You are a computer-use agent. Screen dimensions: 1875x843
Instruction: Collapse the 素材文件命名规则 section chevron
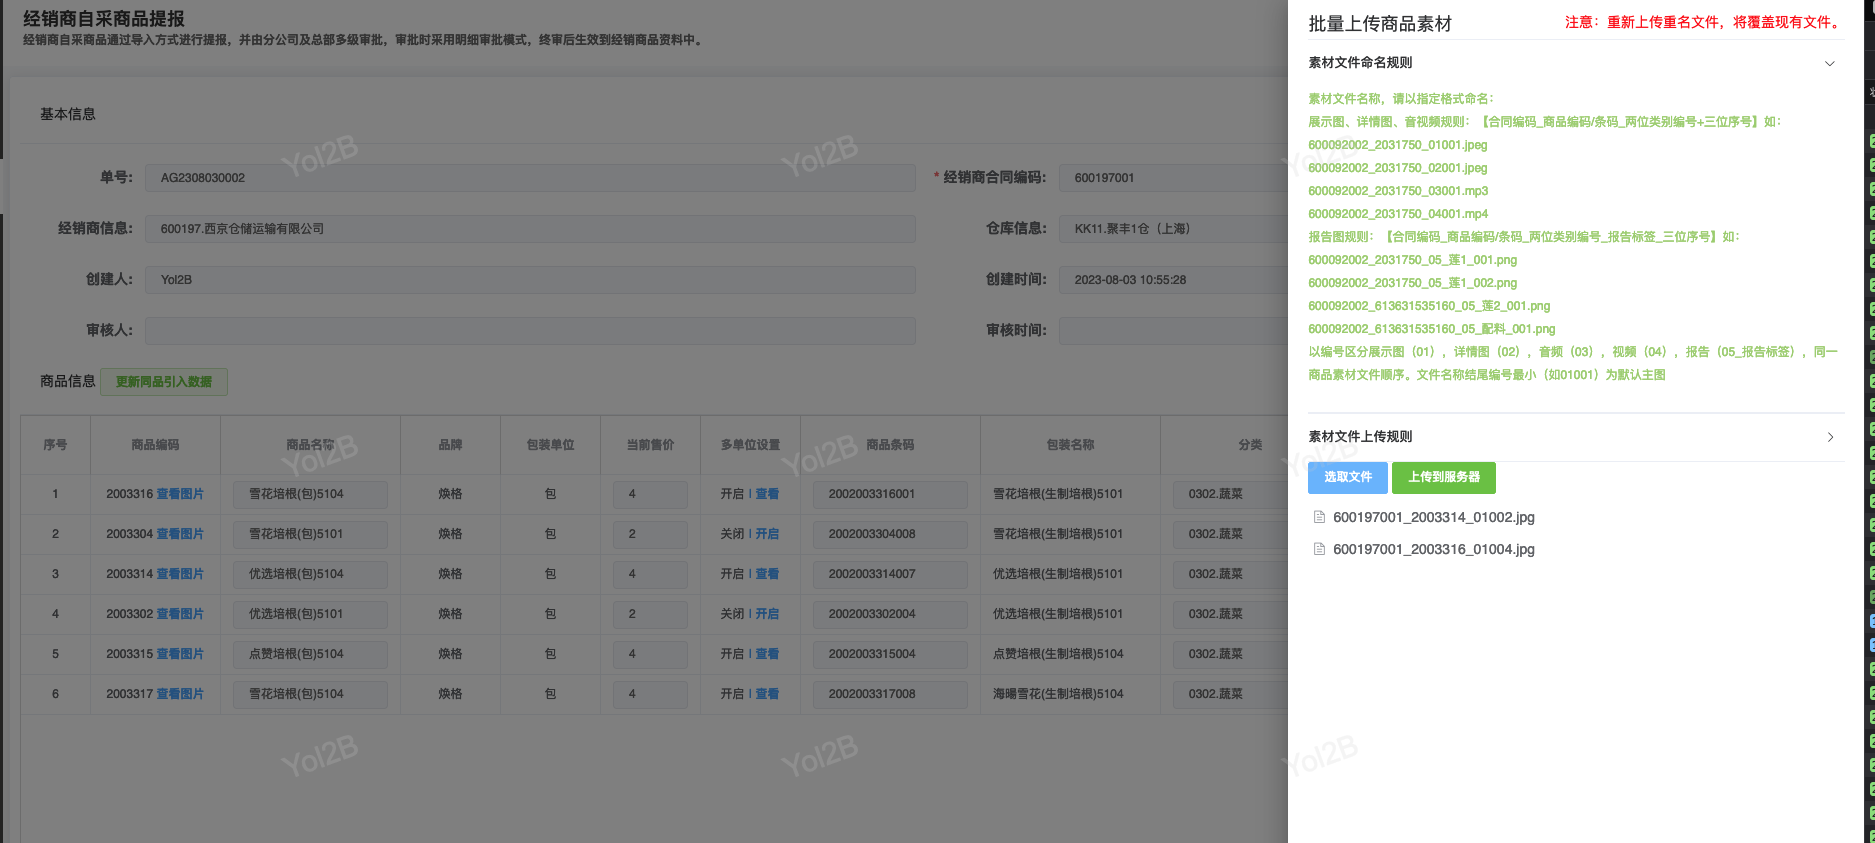click(1829, 63)
